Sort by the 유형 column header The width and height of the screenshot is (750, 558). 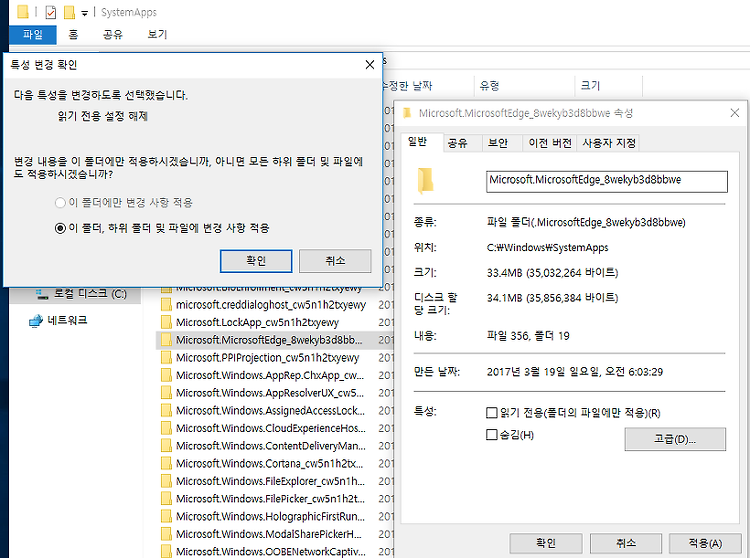point(489,86)
